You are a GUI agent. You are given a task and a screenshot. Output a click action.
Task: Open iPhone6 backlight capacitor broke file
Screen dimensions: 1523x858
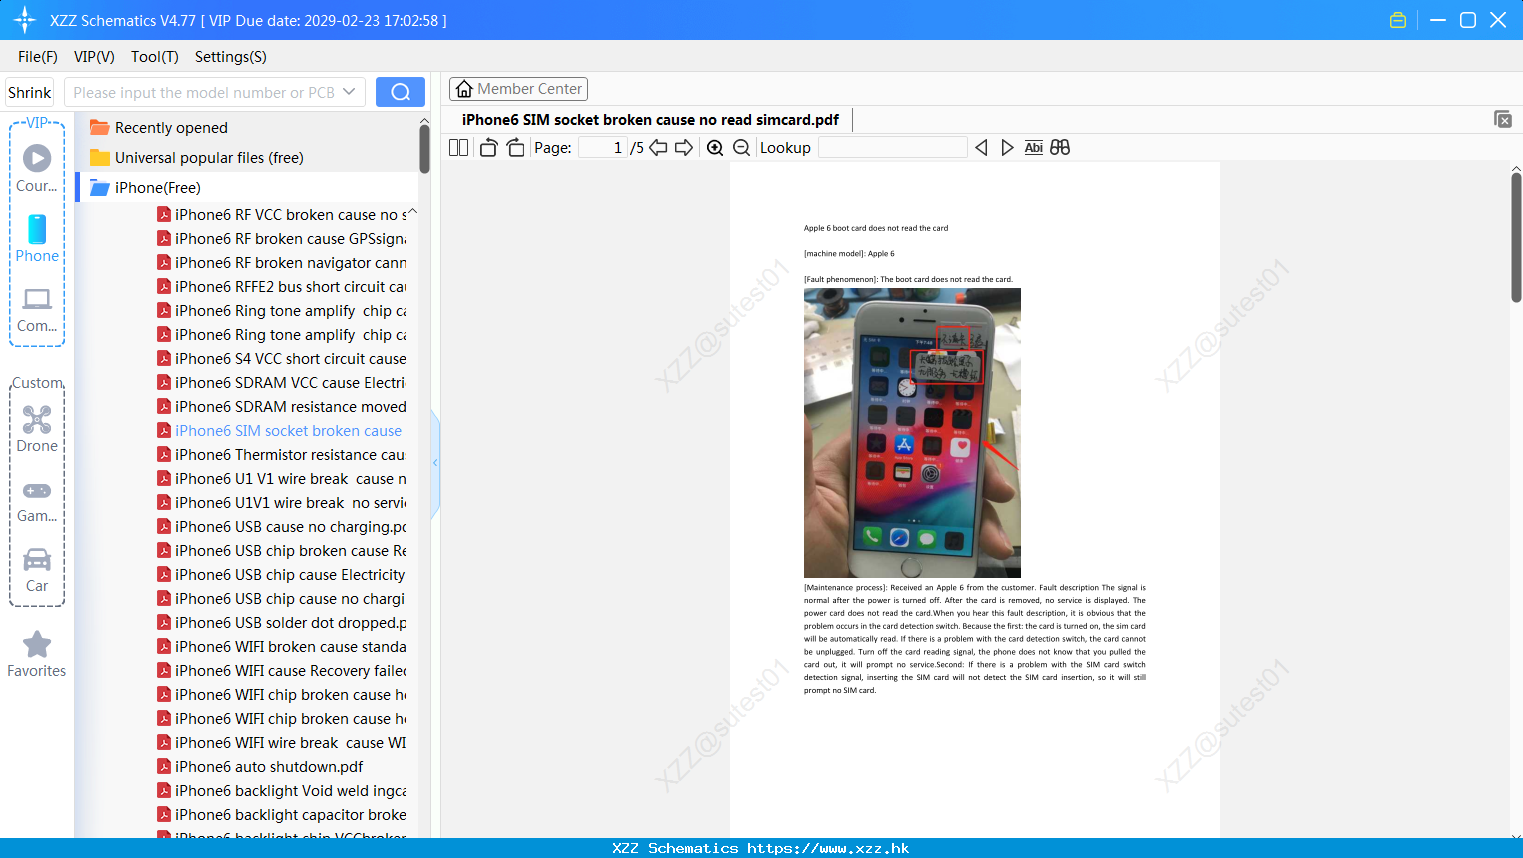pos(282,815)
